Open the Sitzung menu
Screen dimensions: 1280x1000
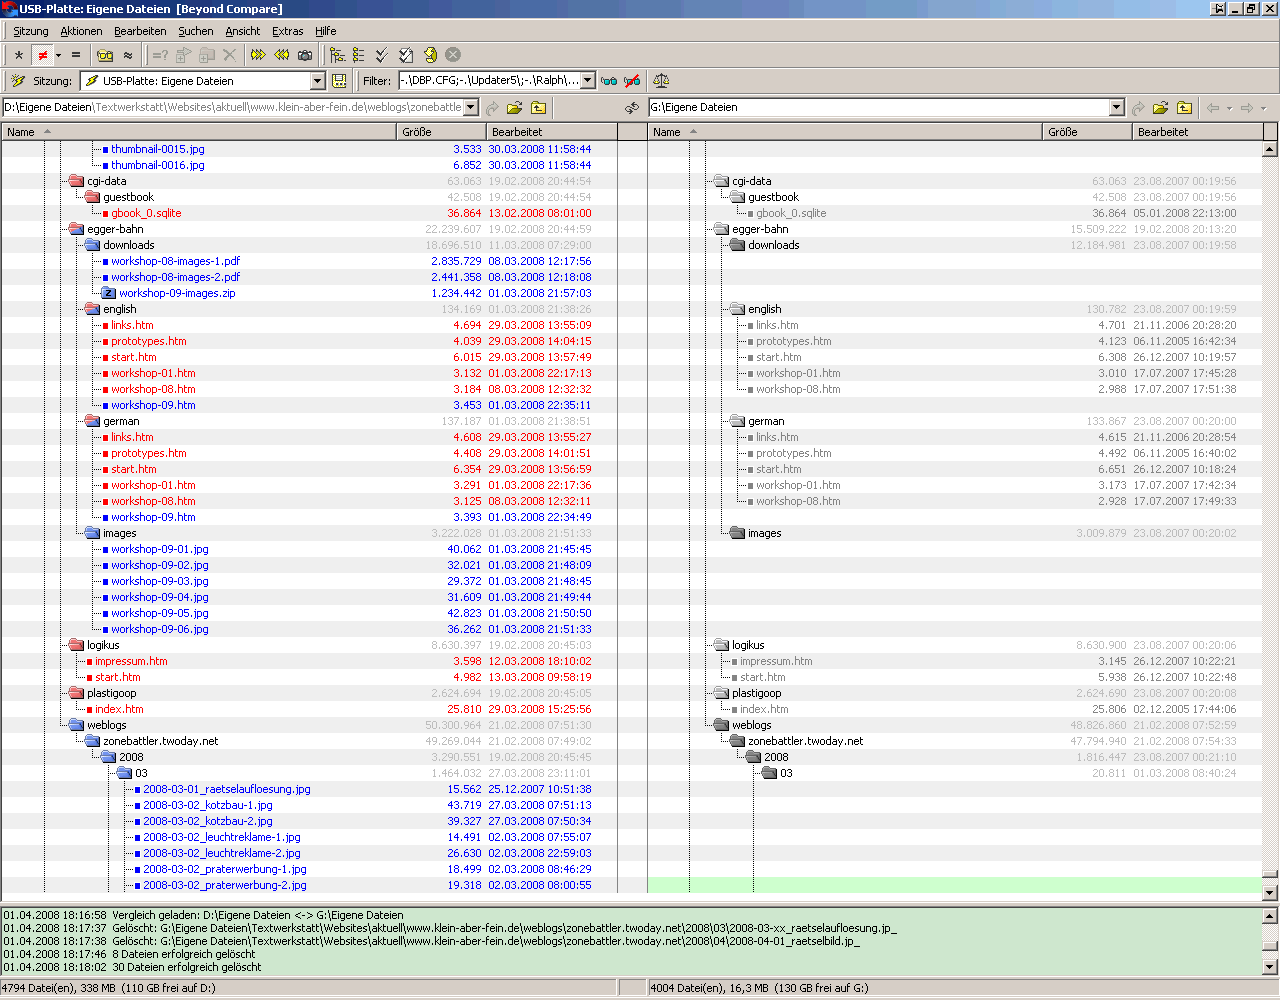coord(31,31)
